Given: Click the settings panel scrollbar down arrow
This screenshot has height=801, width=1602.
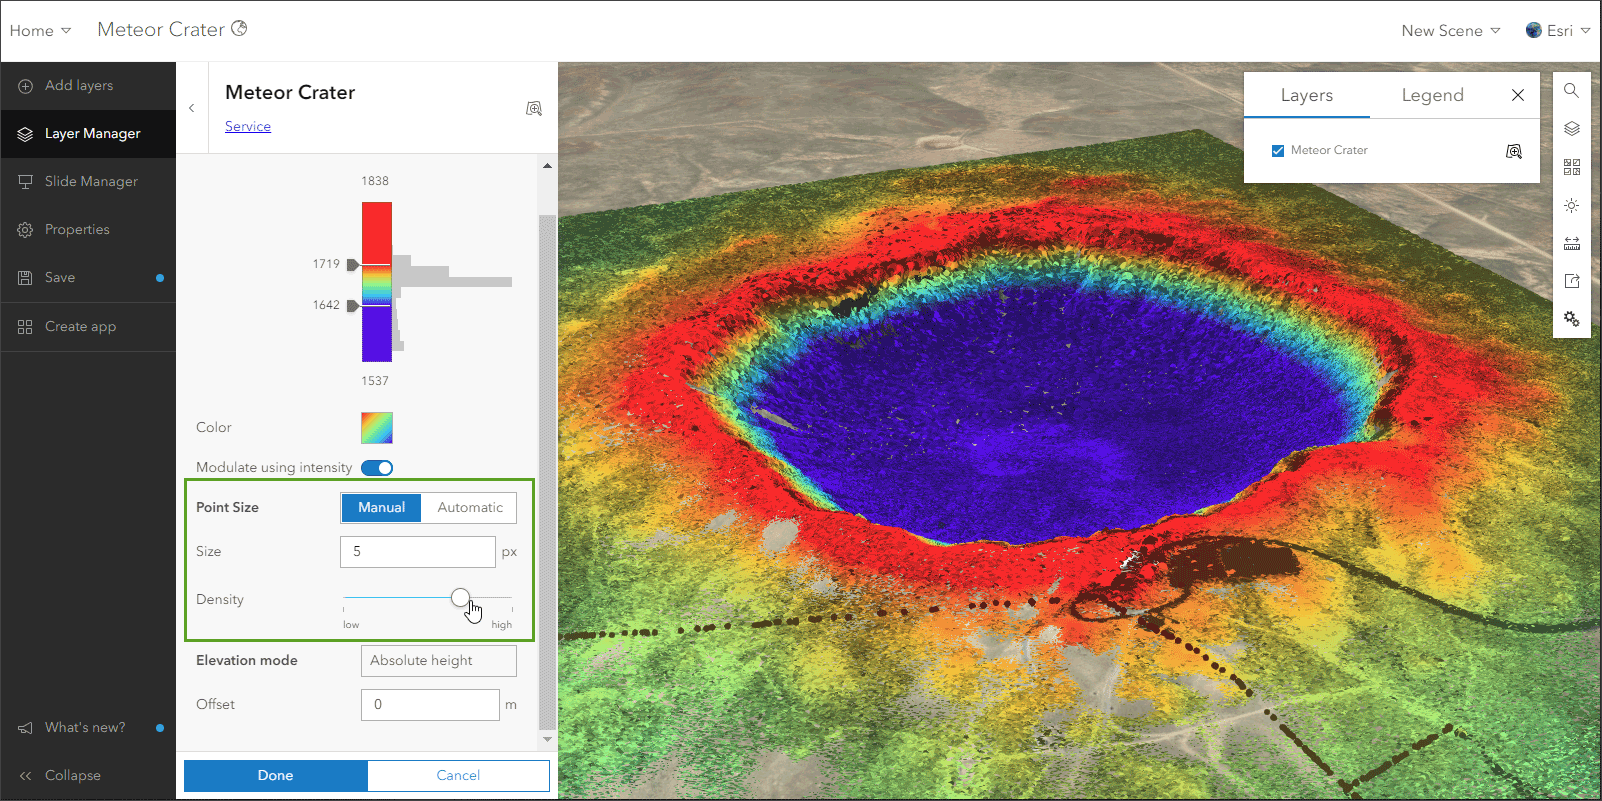Looking at the screenshot, I should tap(547, 739).
